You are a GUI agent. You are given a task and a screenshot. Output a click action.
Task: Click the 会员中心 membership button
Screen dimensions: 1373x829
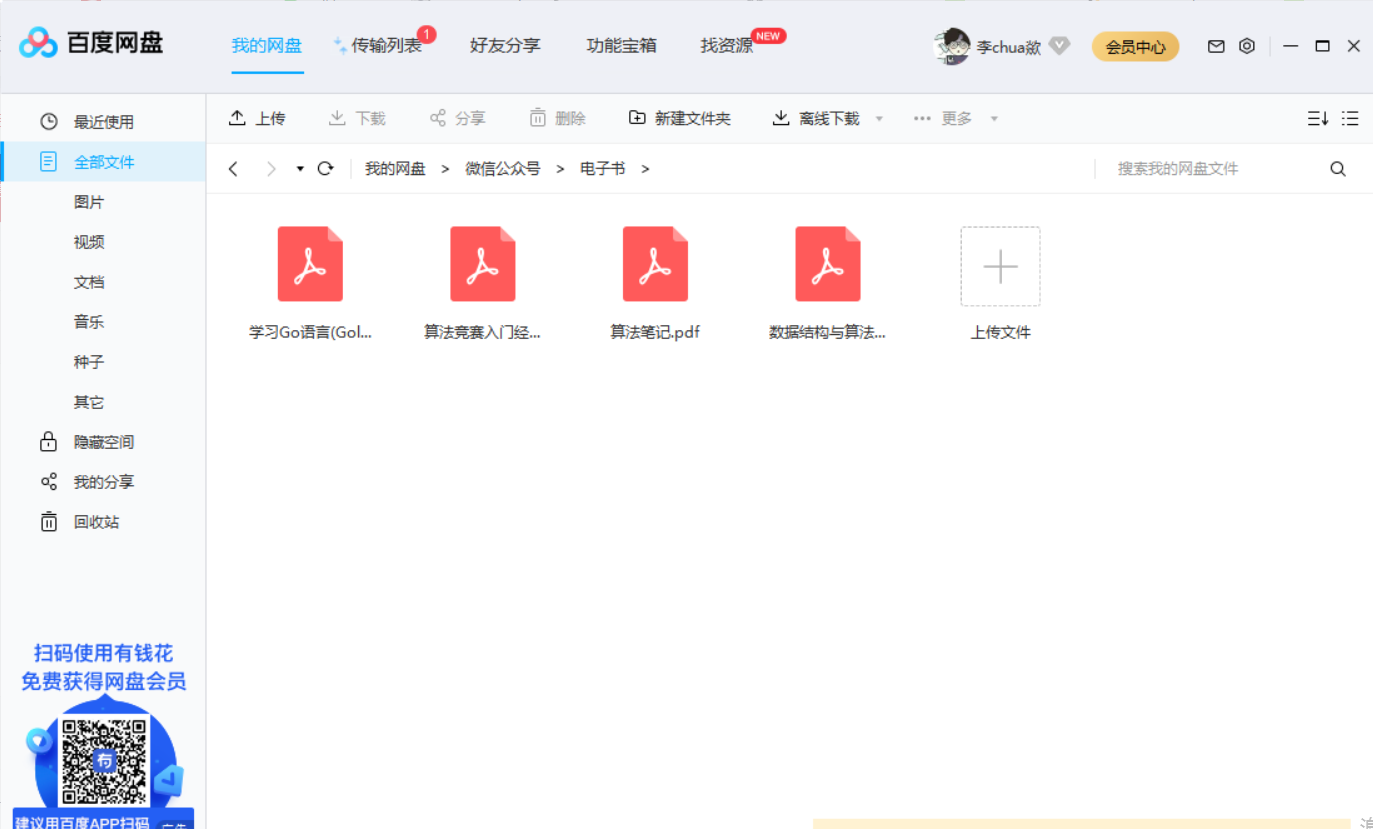coord(1135,46)
